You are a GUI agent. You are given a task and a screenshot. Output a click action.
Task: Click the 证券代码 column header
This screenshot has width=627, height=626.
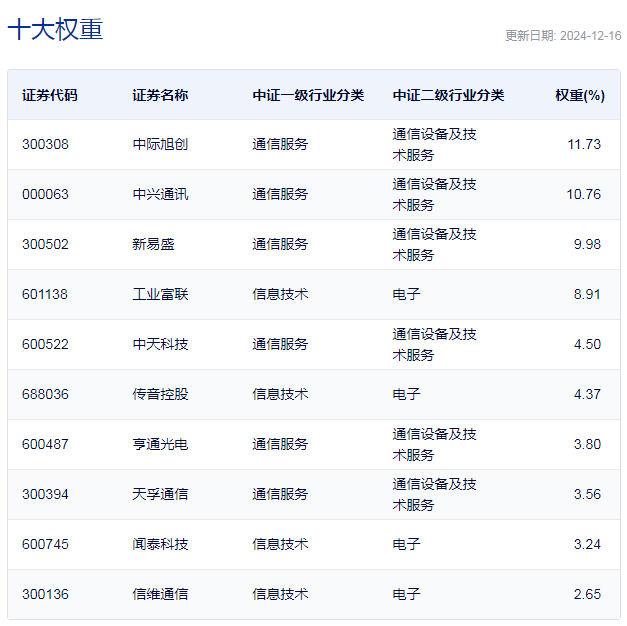click(50, 95)
